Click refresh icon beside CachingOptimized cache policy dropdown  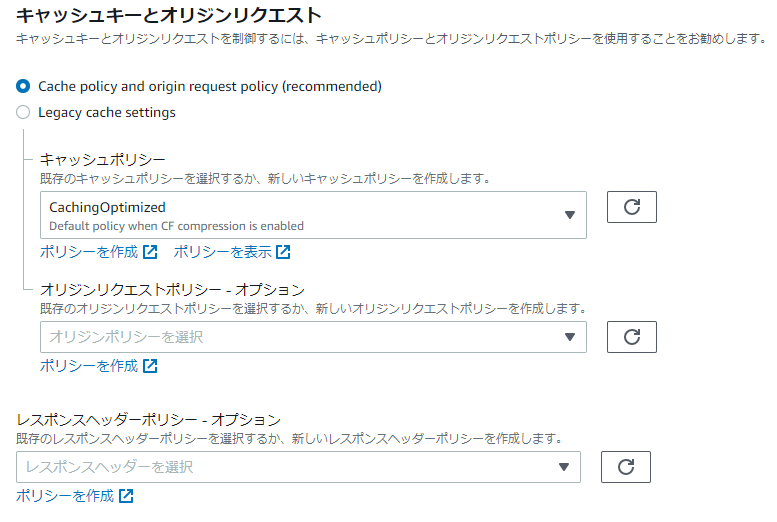click(x=632, y=207)
